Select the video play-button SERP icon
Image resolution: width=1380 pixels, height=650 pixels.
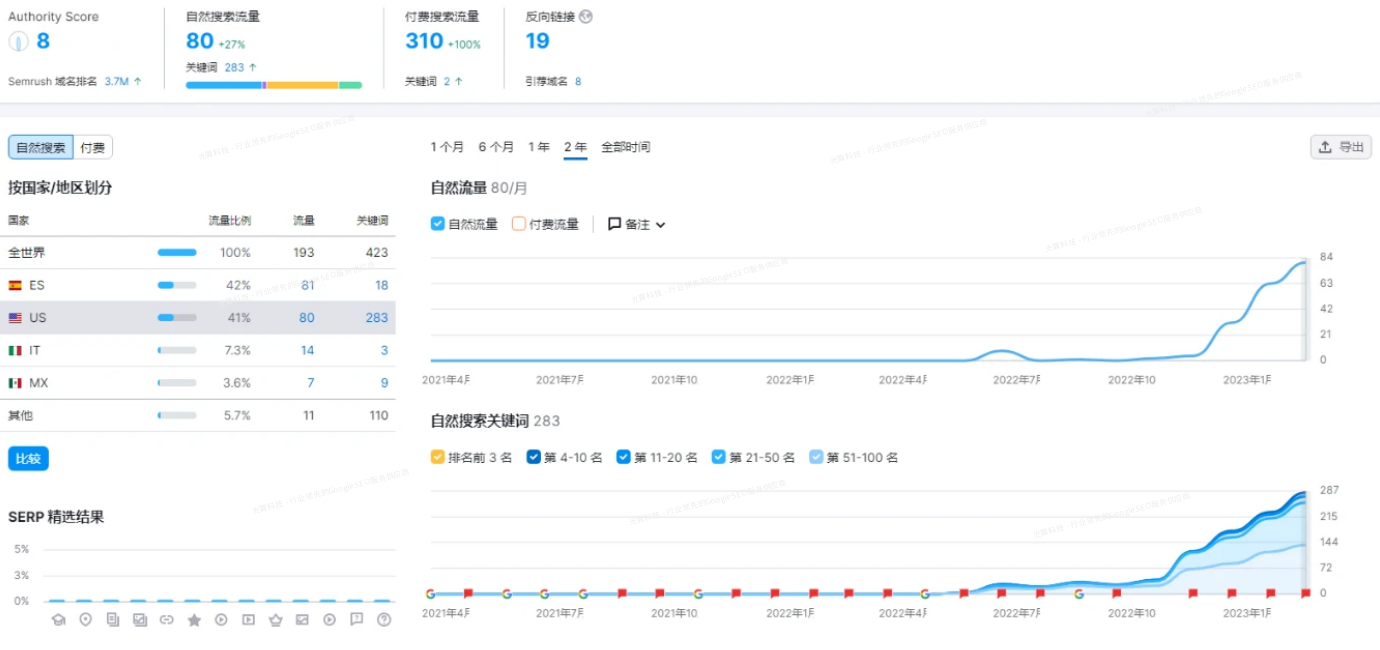click(221, 618)
